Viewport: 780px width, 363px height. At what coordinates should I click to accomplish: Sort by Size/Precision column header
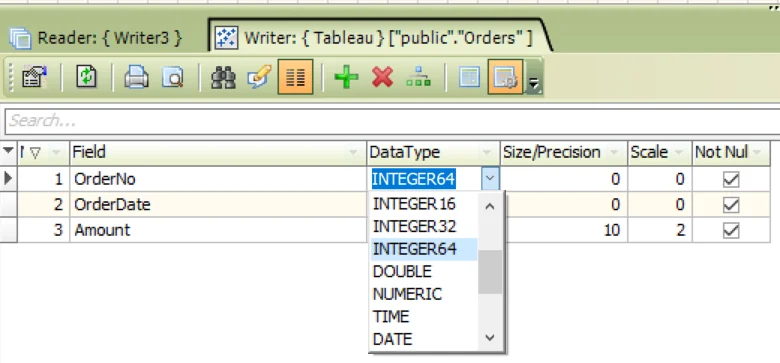pyautogui.click(x=563, y=152)
